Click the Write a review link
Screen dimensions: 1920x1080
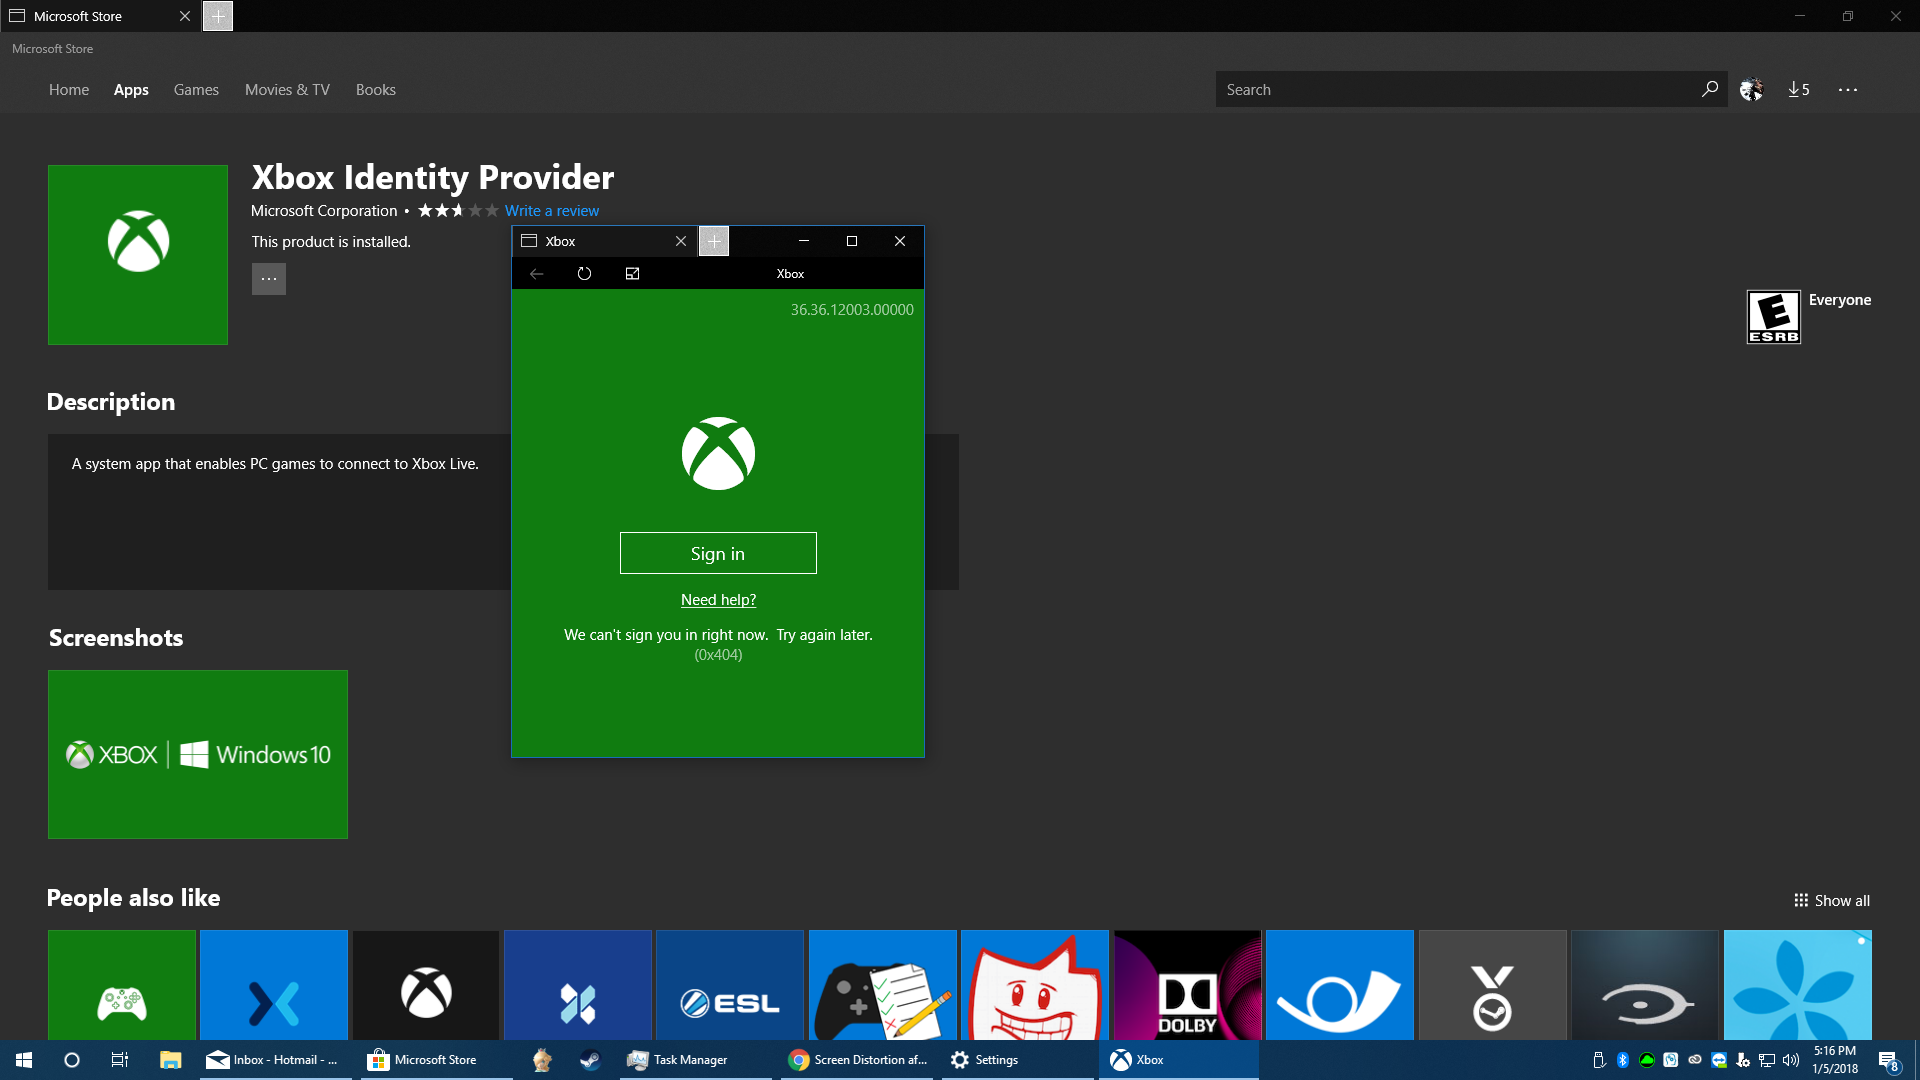point(552,211)
